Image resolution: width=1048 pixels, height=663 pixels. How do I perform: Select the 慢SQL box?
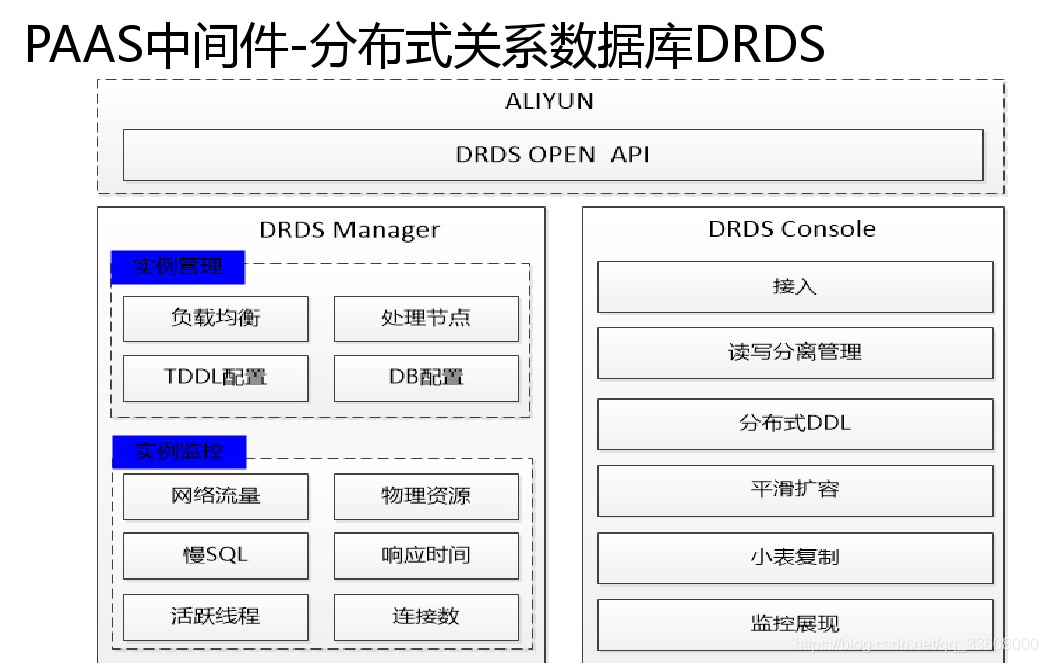click(x=216, y=555)
